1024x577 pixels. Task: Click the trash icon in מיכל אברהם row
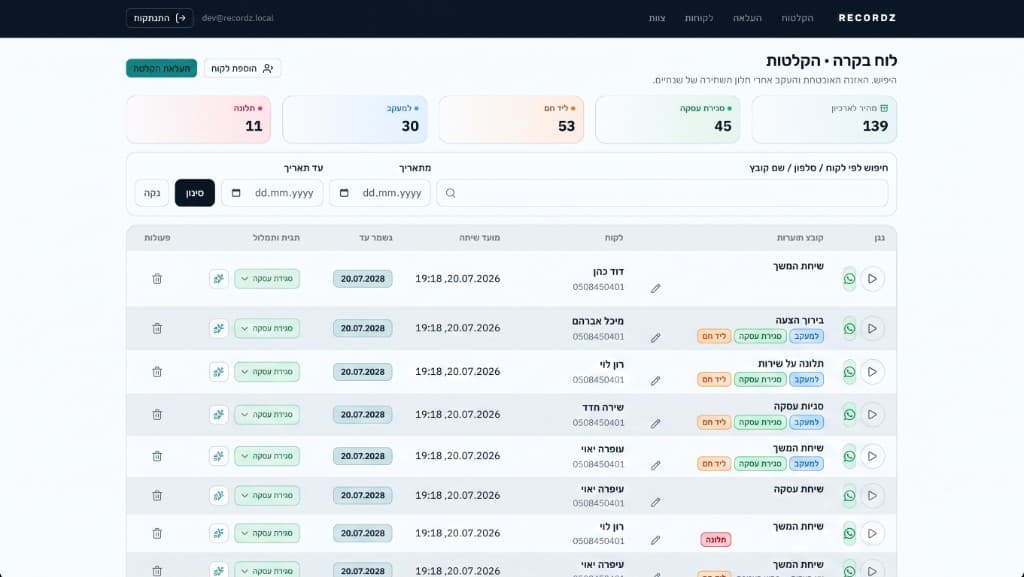[x=157, y=328]
